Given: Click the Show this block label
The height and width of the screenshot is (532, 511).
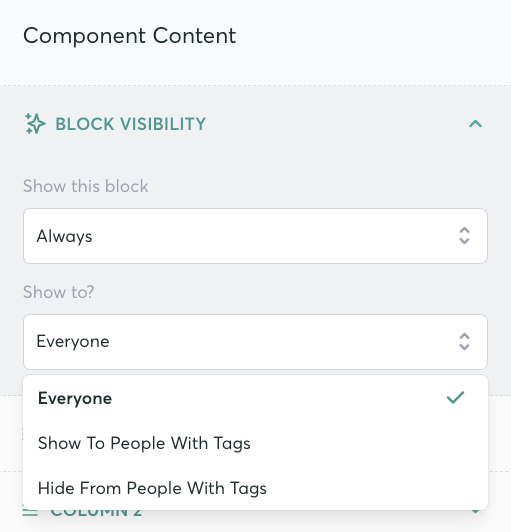Looking at the screenshot, I should coord(86,186).
